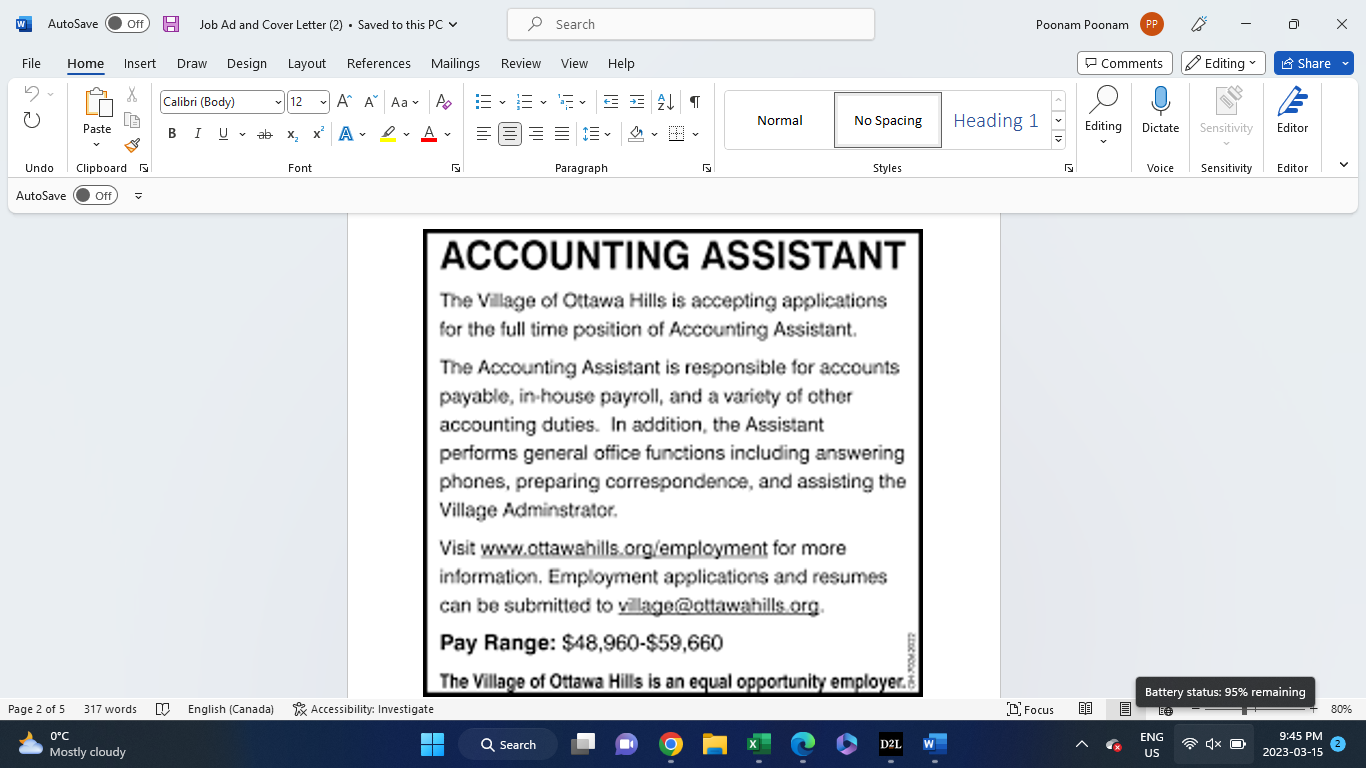Toggle AutoSave off
1366x768 pixels.
point(127,22)
